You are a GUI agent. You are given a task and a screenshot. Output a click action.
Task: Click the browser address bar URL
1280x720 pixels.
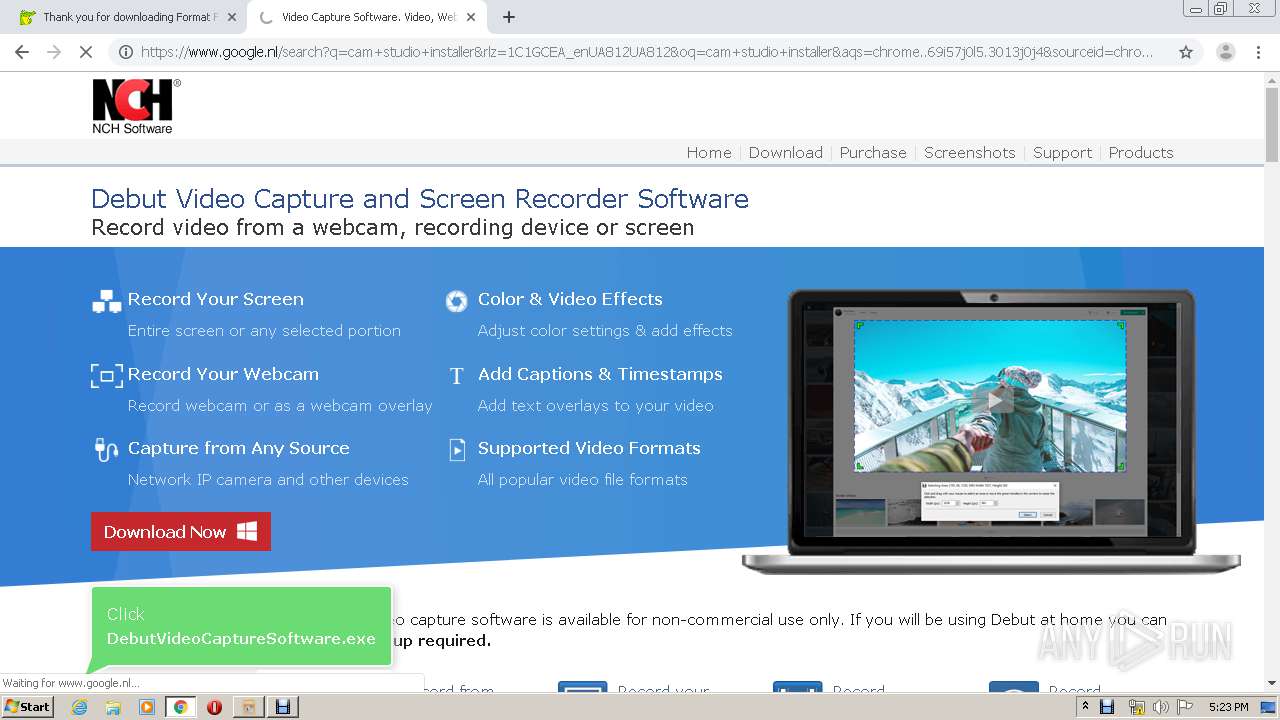coord(647,52)
